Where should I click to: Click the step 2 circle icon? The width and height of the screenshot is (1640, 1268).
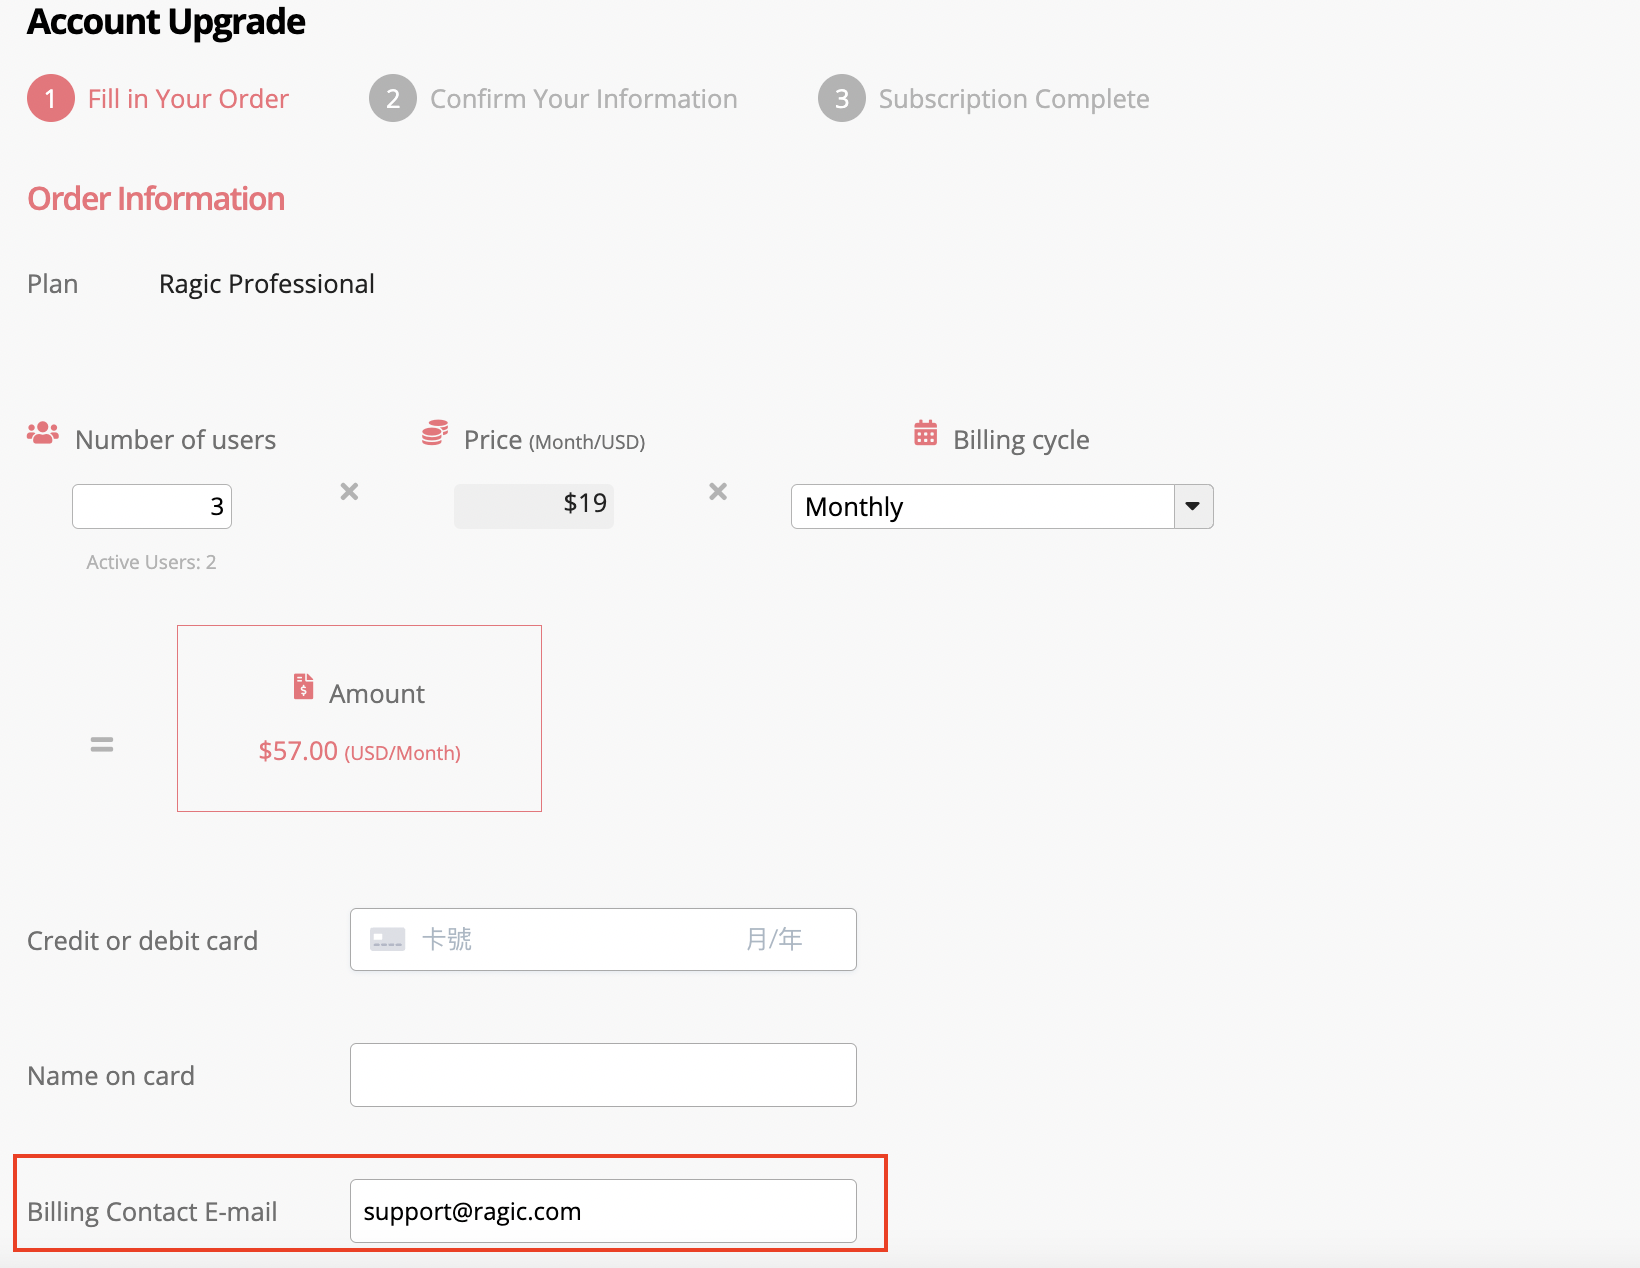(393, 98)
